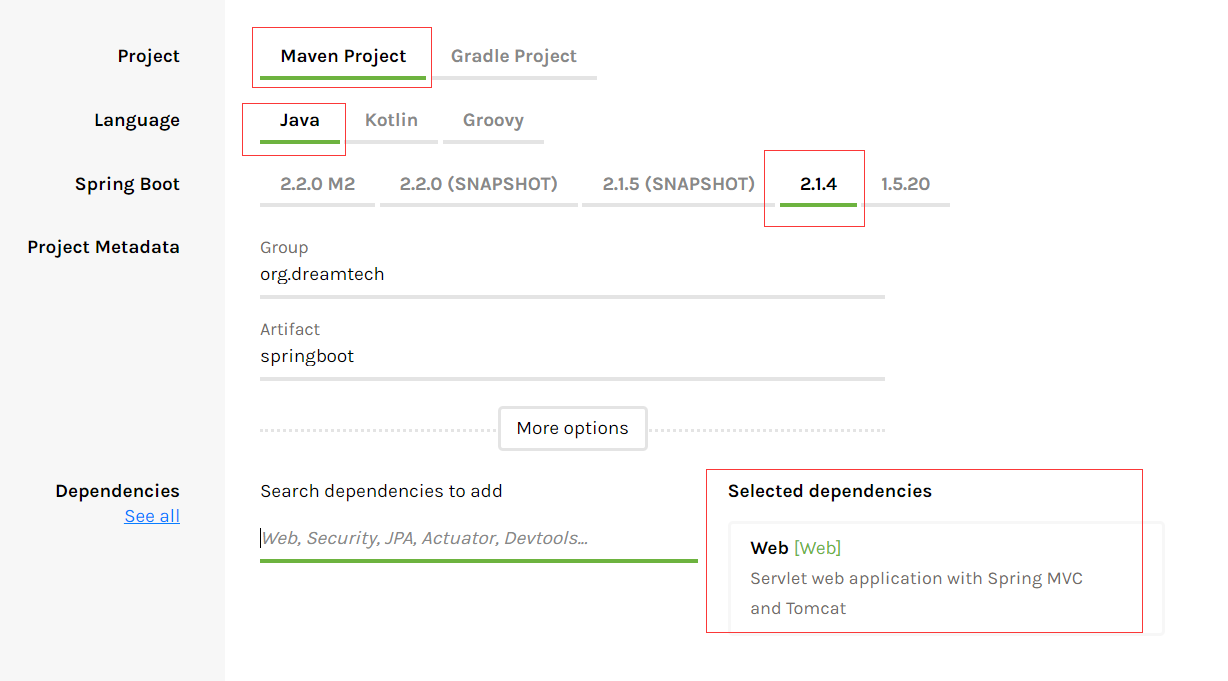Select Spring Boot version 2.1.4
Viewport: 1228px width, 681px height.
818,184
